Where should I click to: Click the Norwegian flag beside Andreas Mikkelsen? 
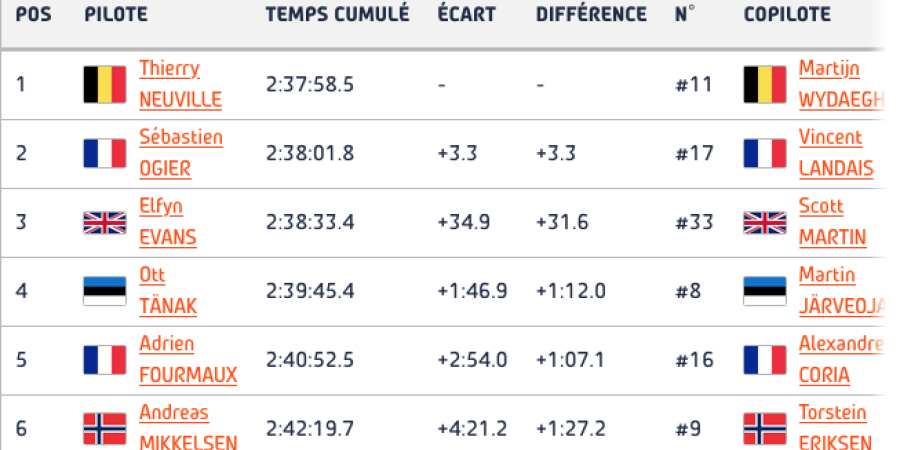104,429
